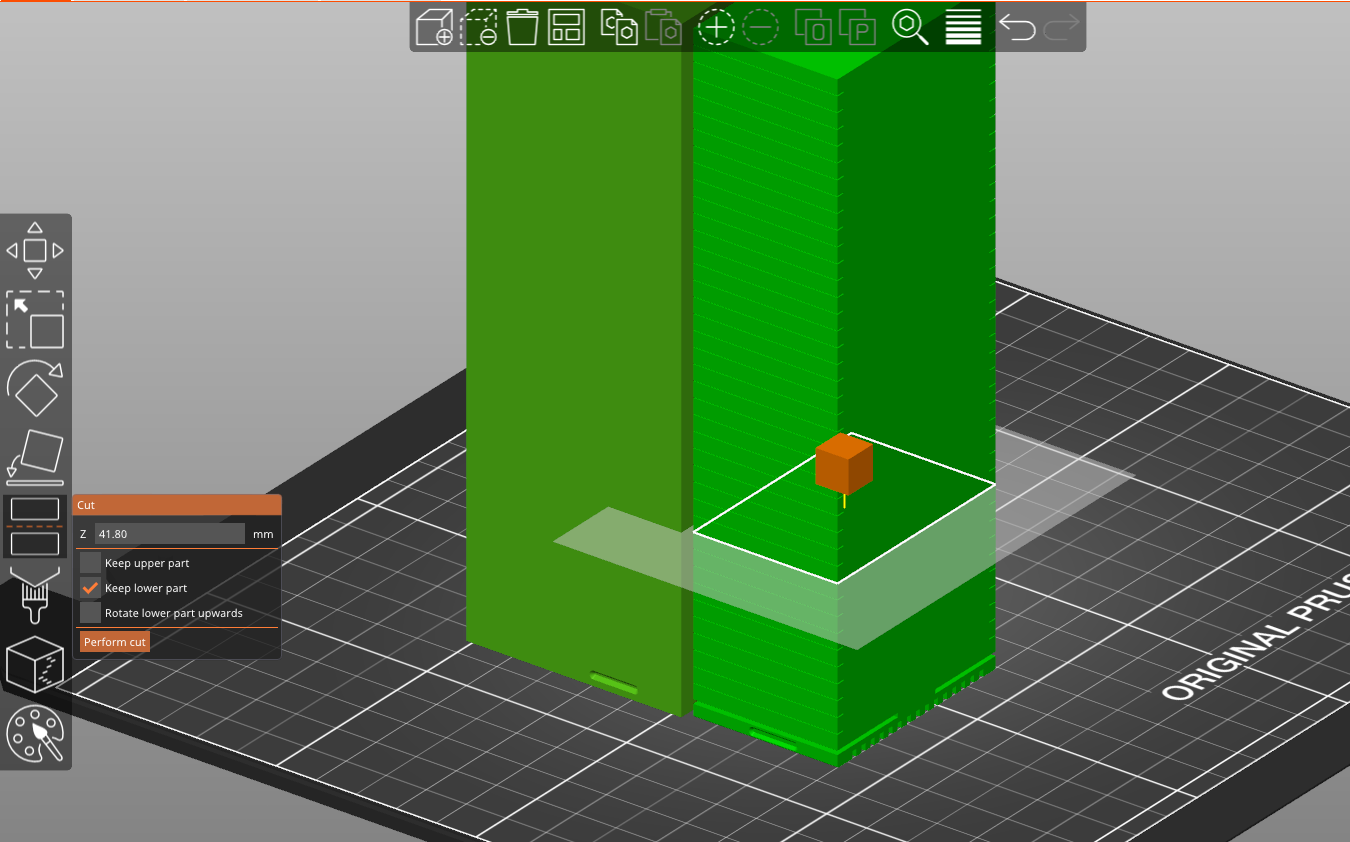Screen dimensions: 1350x842
Task: Select the Scale tool
Action: (x=35, y=320)
